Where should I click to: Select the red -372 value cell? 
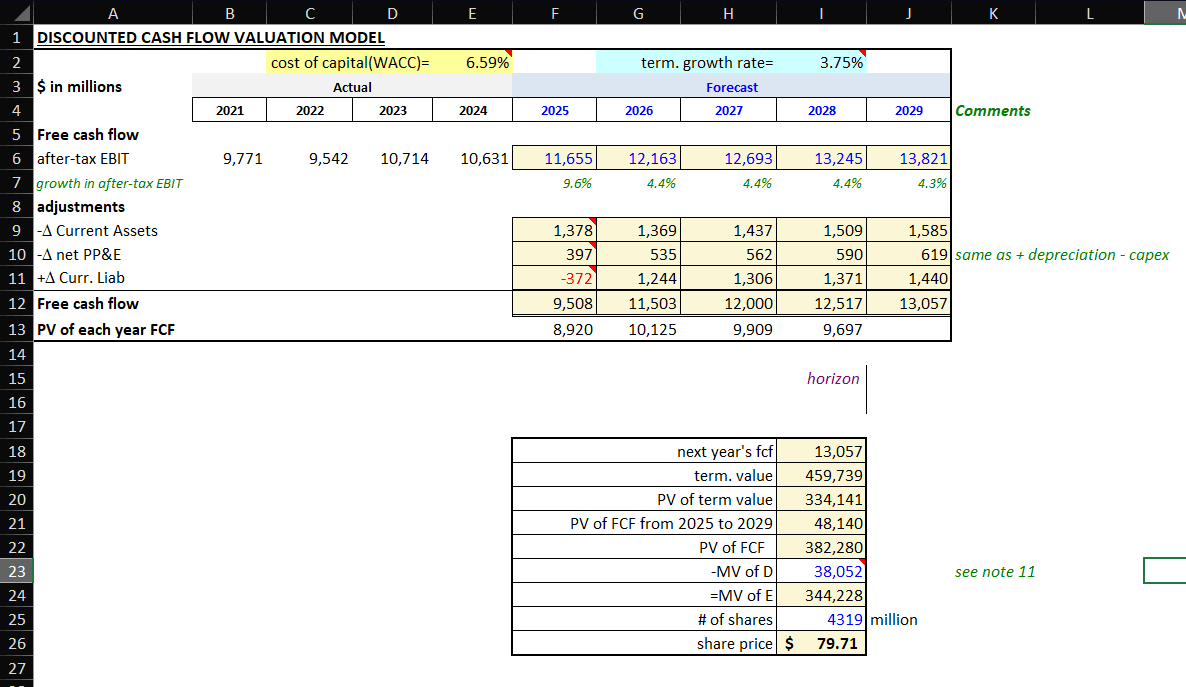click(x=554, y=278)
